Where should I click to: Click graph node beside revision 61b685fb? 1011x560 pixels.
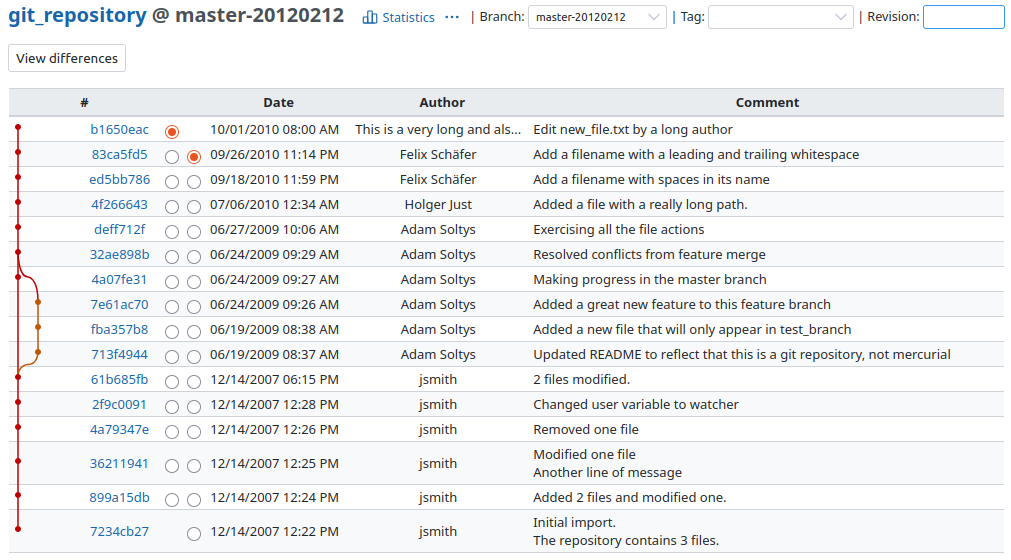[17, 377]
